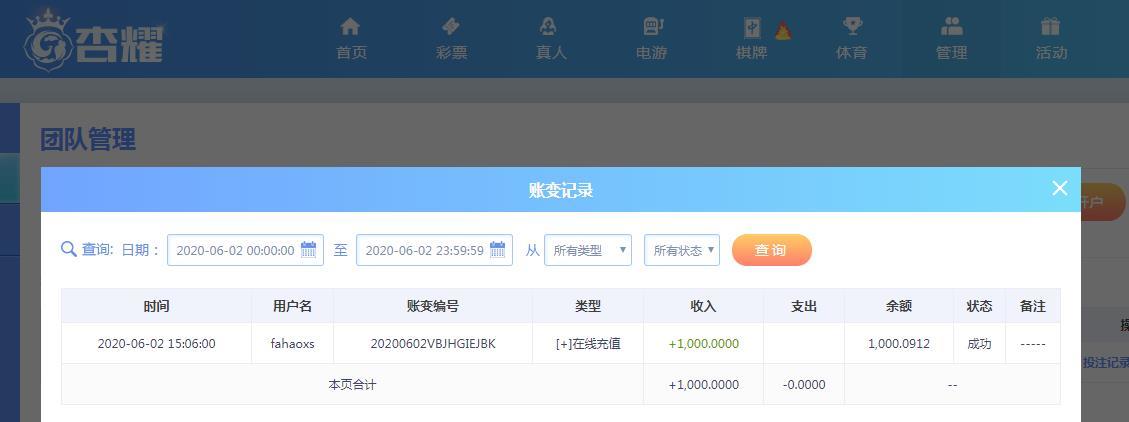This screenshot has width=1129, height=422.
Task: Click the hot flame badge on 棋牌
Action: pyautogui.click(x=783, y=30)
